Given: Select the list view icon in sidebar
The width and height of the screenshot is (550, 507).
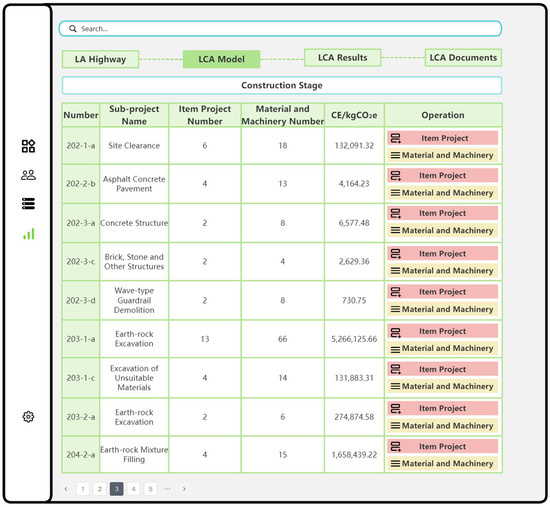Looking at the screenshot, I should click(x=28, y=204).
